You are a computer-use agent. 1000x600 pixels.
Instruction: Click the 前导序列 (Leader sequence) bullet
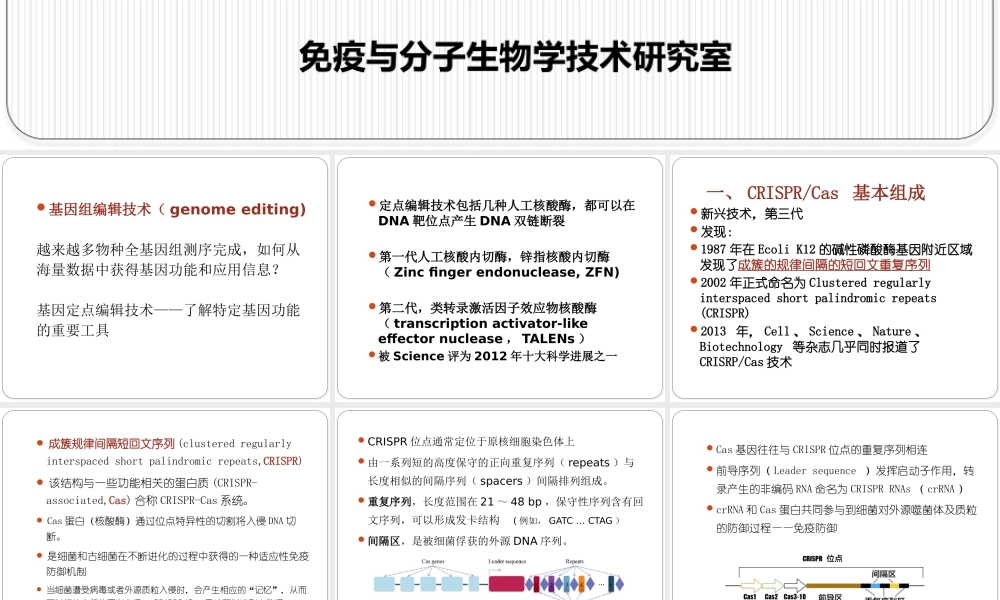tap(838, 479)
